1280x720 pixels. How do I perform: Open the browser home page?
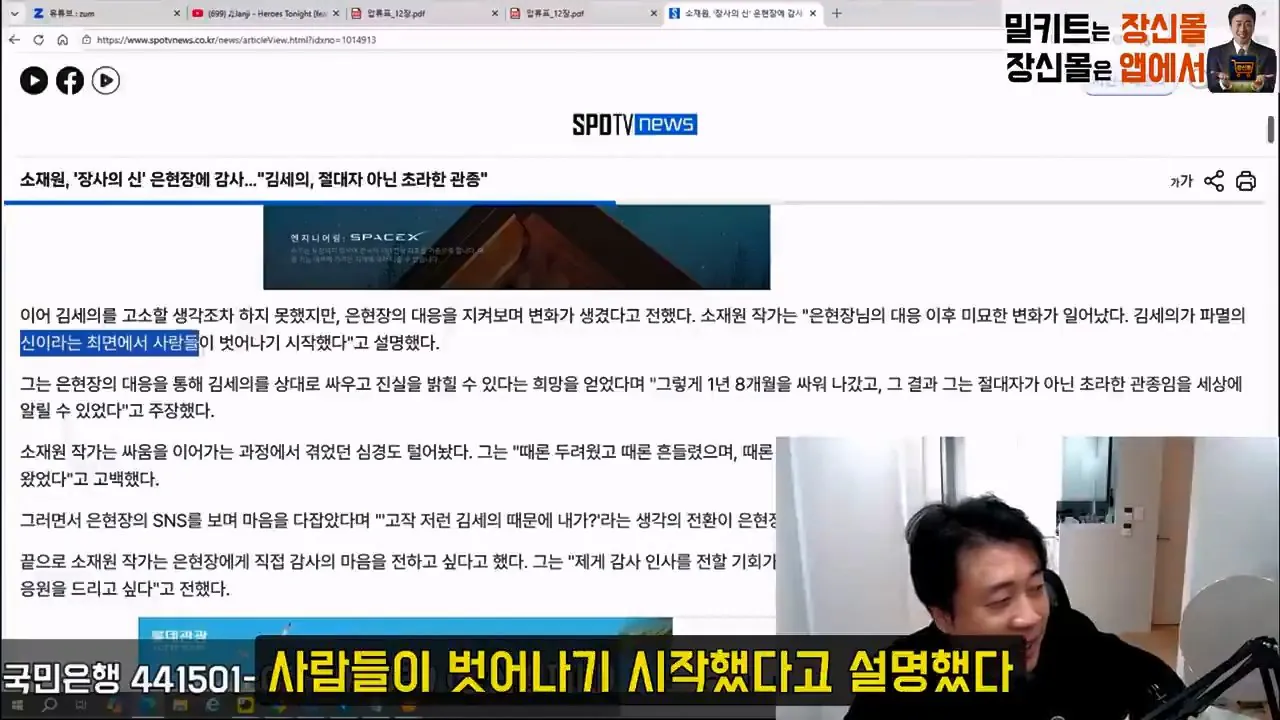pos(62,40)
